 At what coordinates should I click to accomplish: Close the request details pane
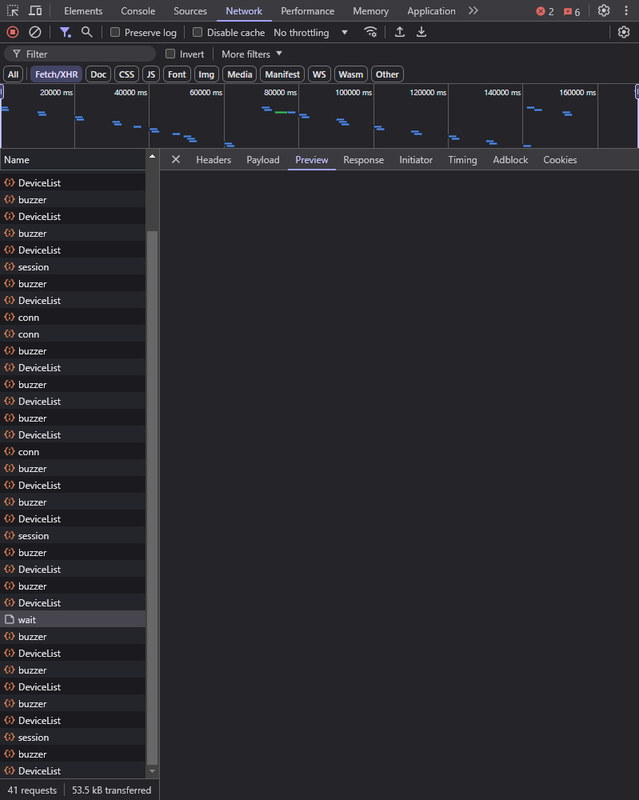[x=176, y=160]
